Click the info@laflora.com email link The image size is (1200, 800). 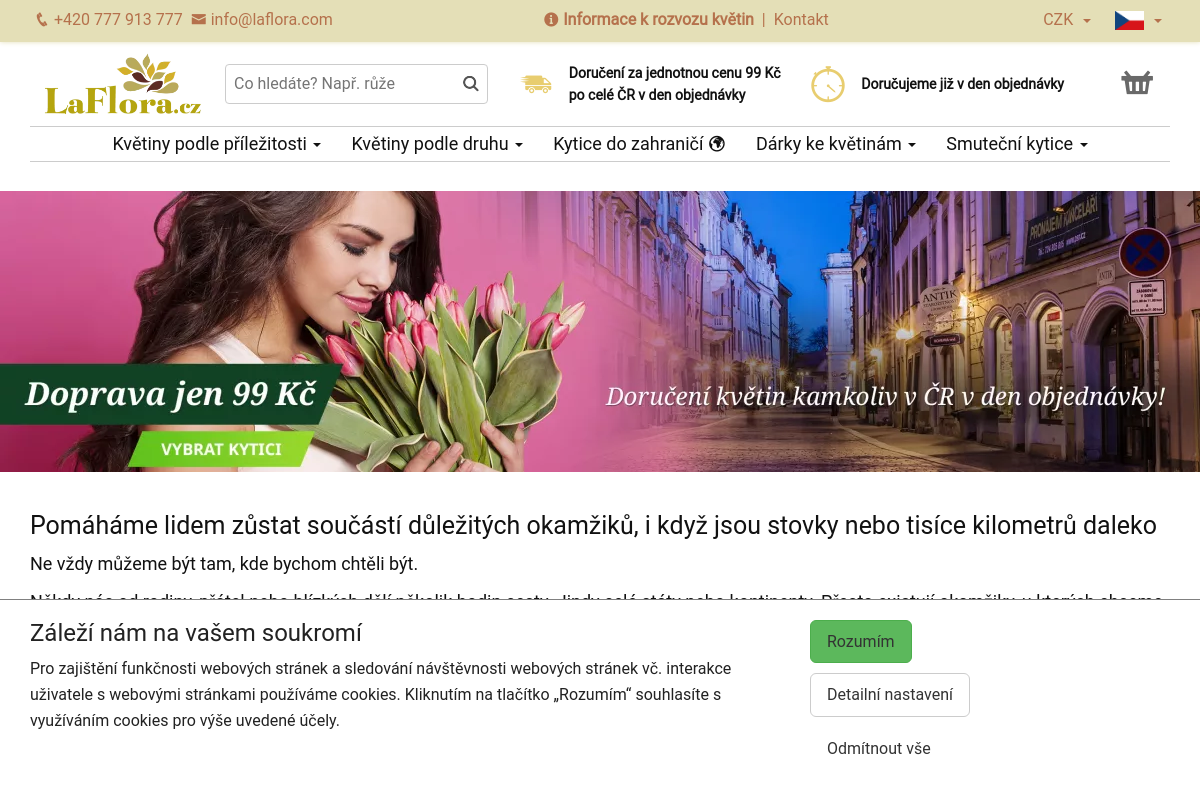[271, 20]
